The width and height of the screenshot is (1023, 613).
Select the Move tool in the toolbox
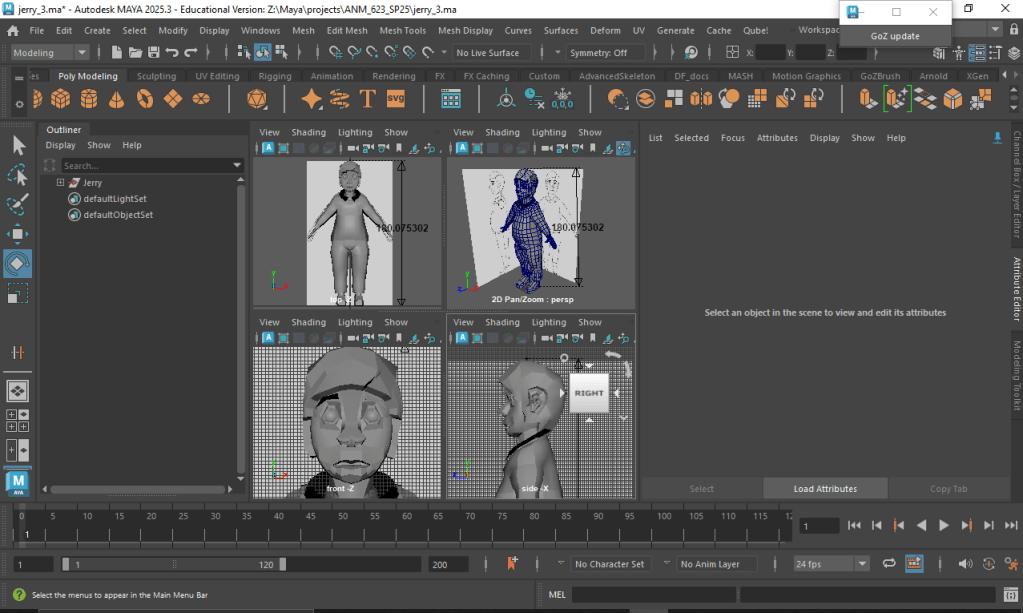18,234
